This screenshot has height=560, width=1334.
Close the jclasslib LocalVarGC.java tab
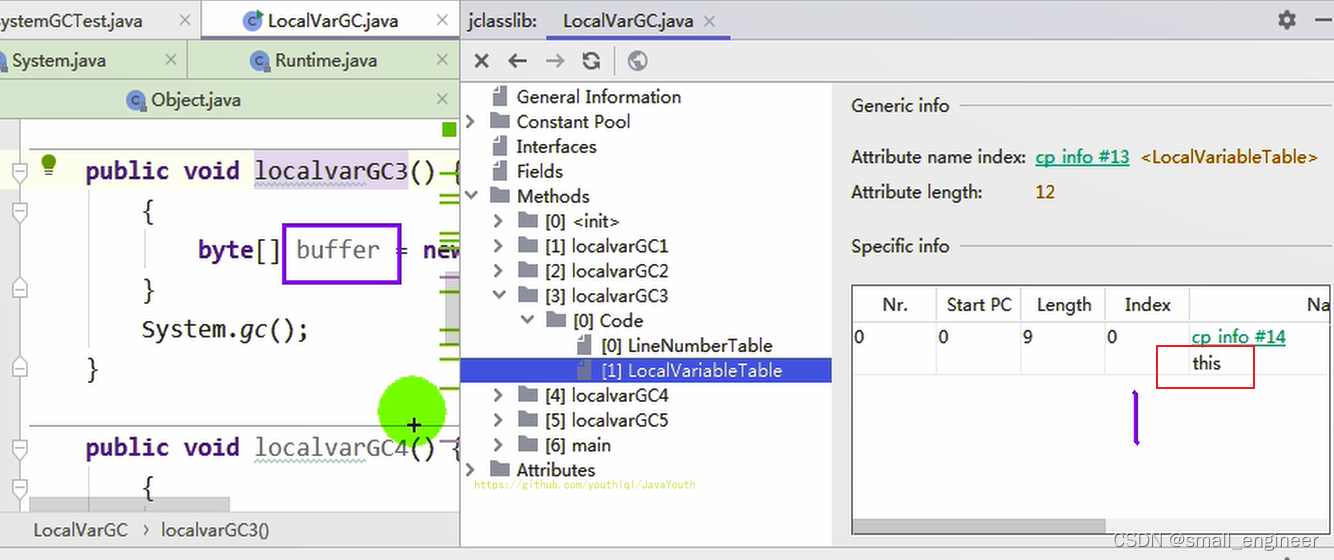pyautogui.click(x=710, y=21)
